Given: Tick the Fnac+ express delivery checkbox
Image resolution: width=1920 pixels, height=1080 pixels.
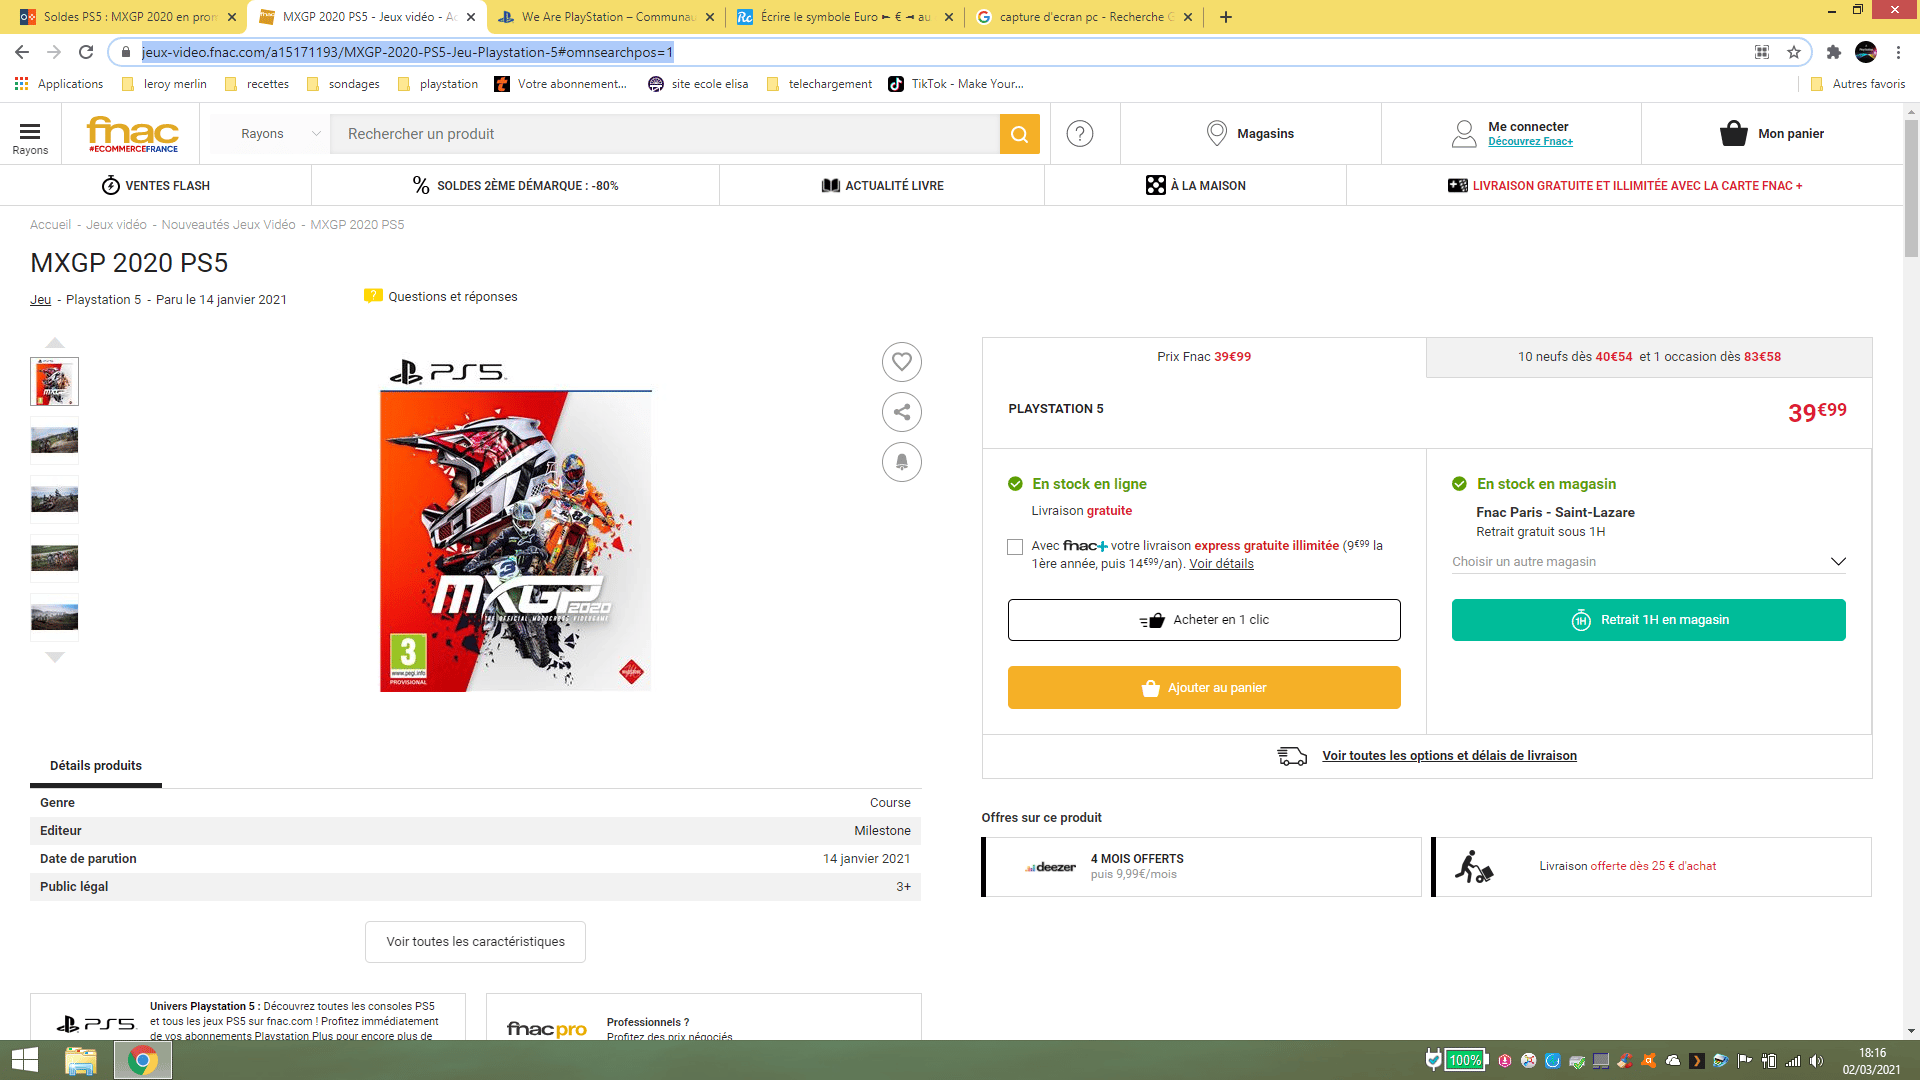Looking at the screenshot, I should coord(1015,547).
